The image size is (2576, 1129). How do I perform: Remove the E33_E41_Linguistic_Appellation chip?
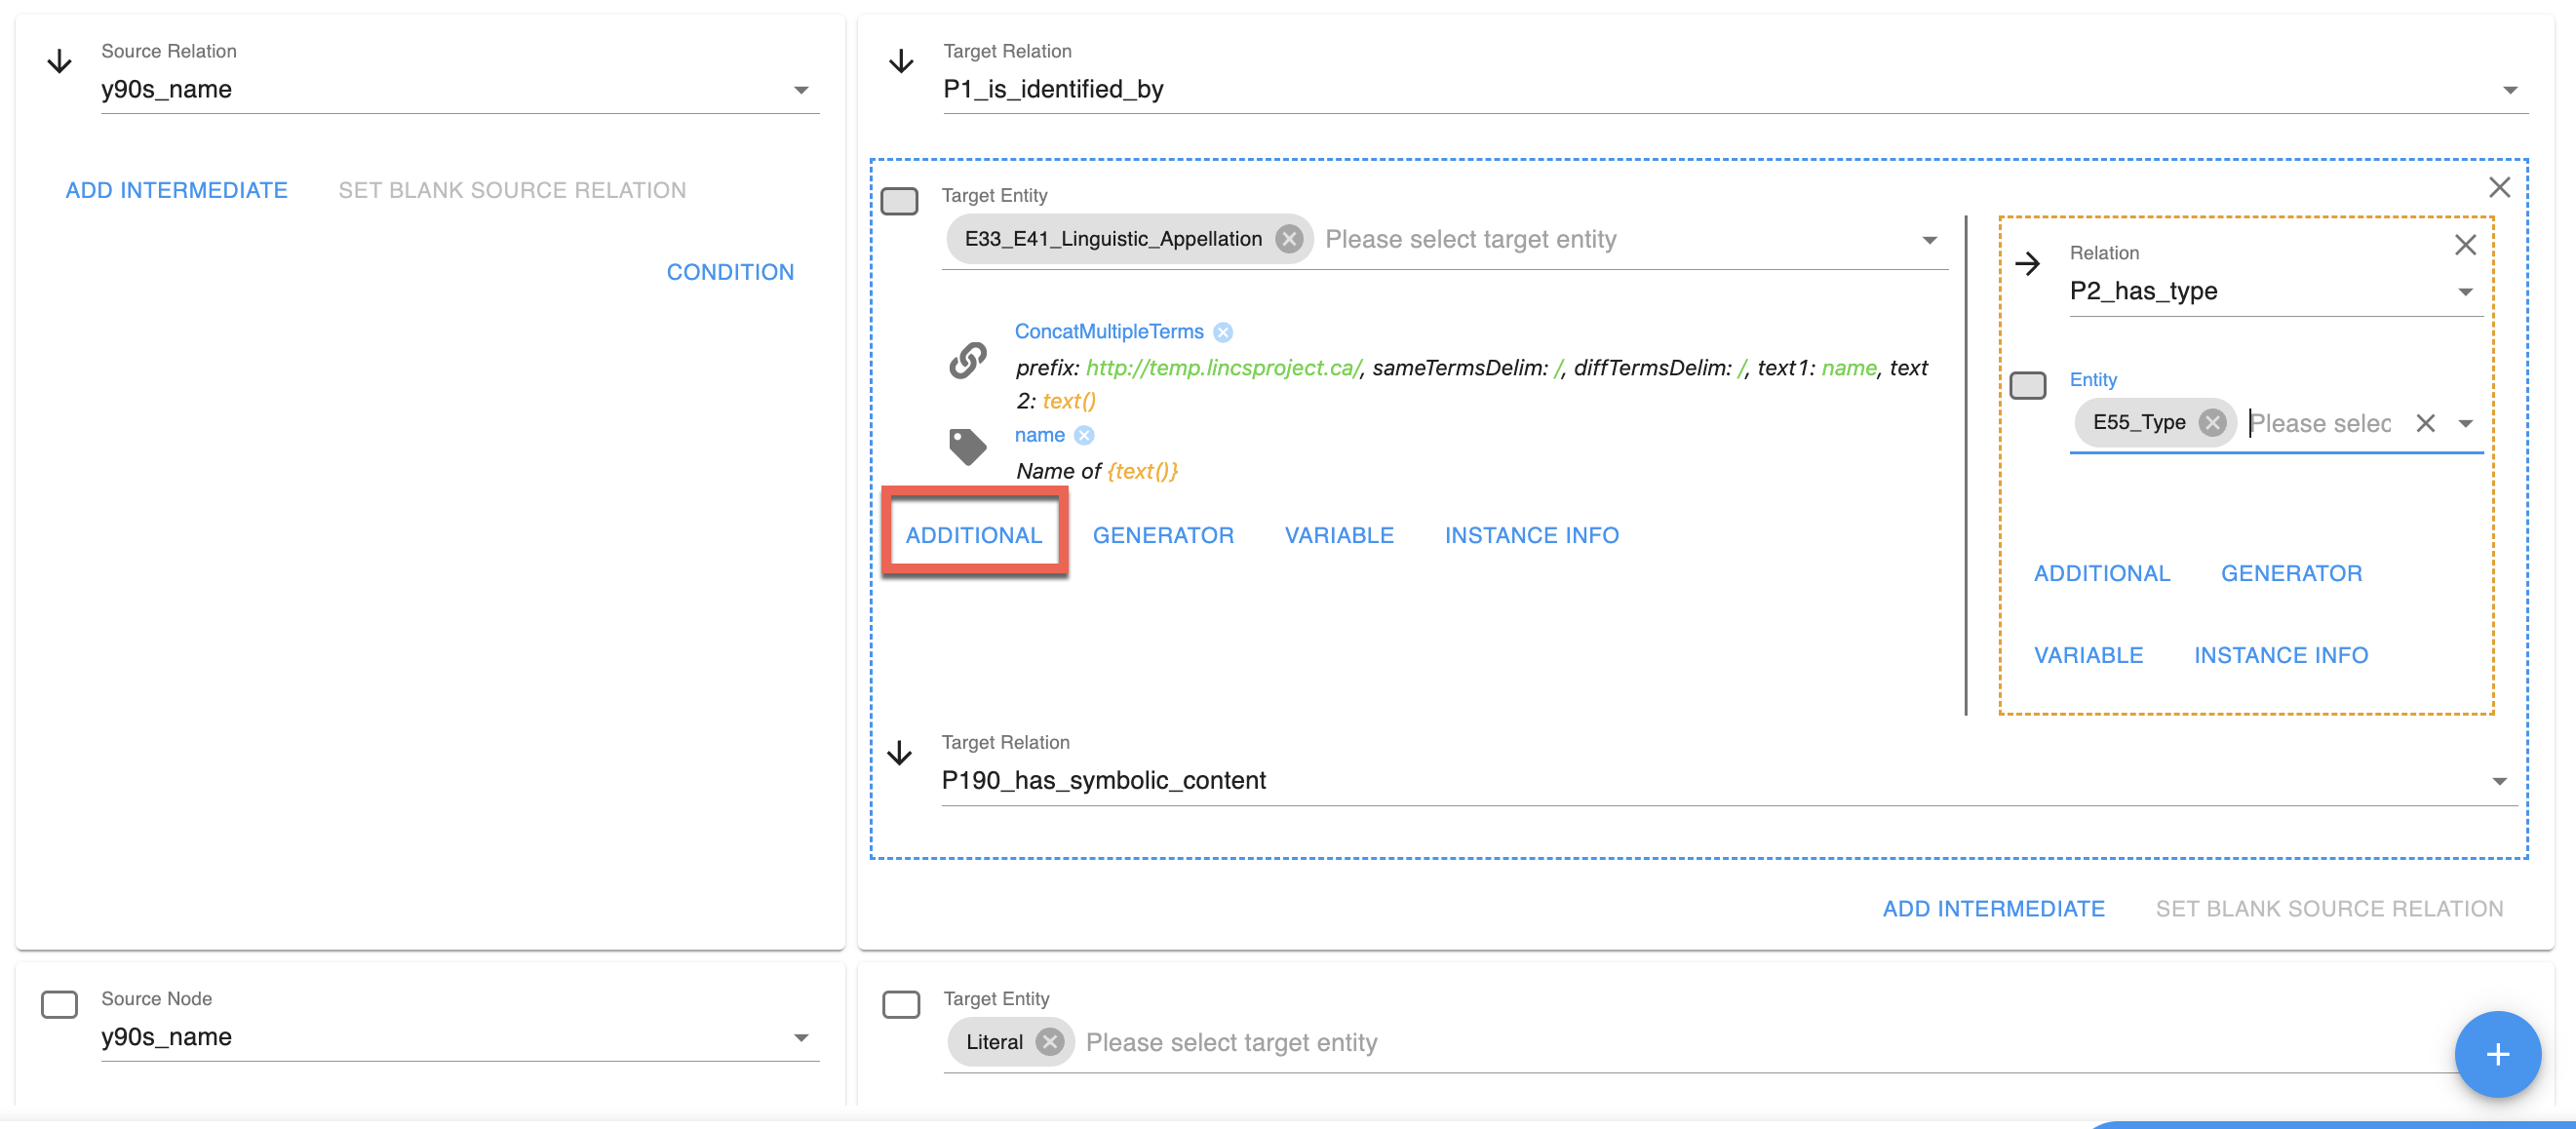pyautogui.click(x=1289, y=239)
